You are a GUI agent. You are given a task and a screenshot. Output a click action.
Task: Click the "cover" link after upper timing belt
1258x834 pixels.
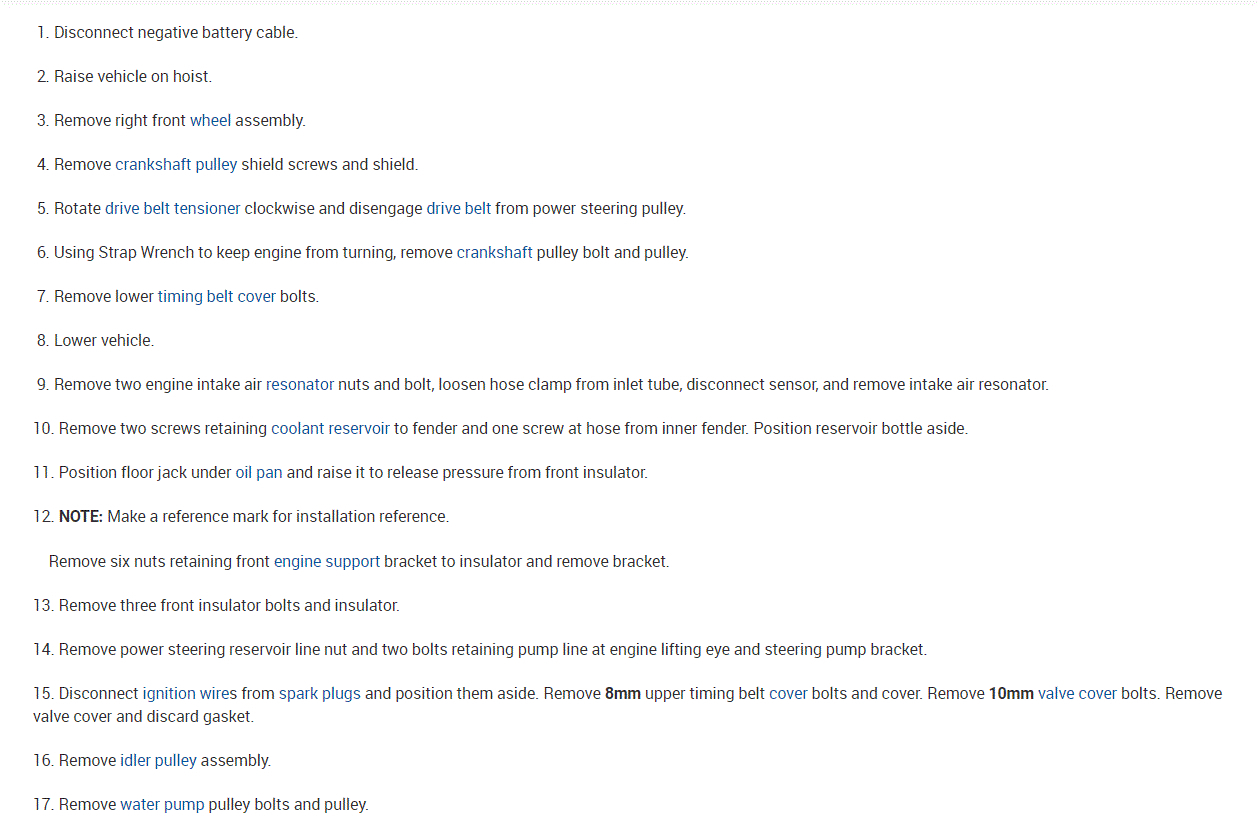click(x=788, y=694)
